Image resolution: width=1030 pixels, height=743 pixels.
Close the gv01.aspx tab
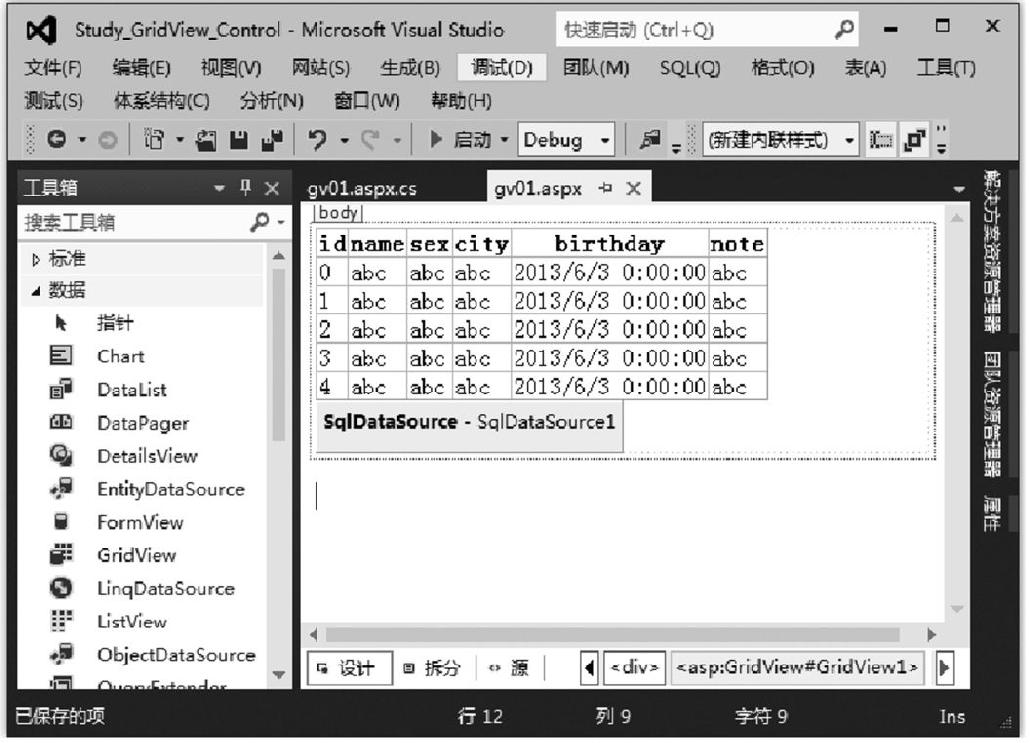point(633,189)
